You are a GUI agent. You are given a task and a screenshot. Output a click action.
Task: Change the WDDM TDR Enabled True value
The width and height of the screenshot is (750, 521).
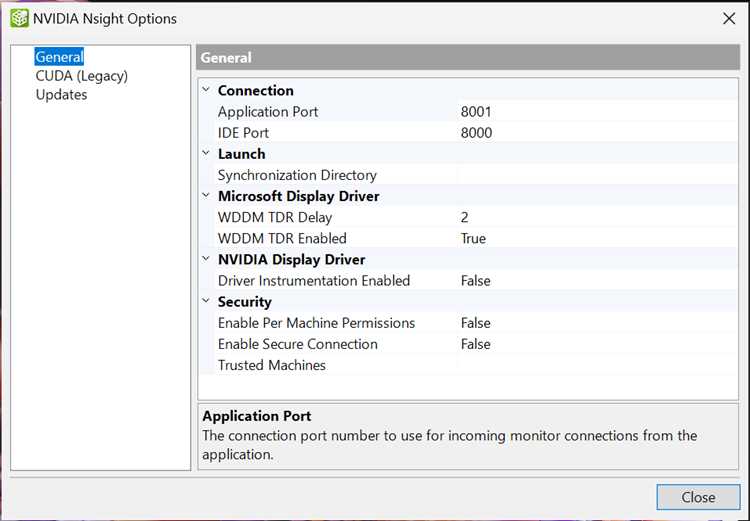point(597,238)
